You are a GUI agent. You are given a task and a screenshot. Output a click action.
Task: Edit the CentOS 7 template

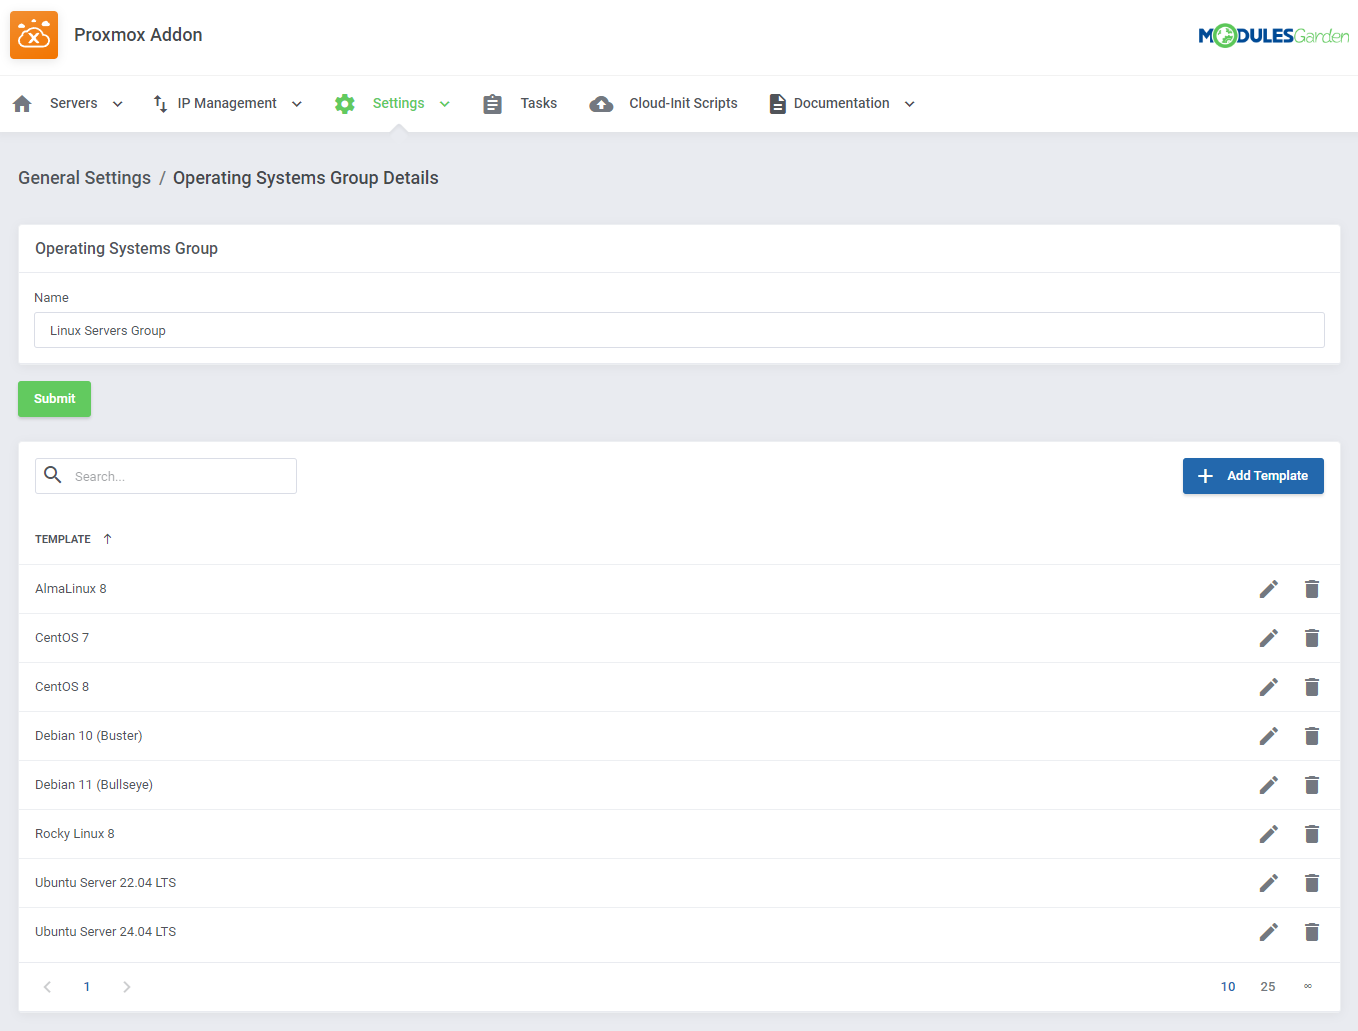(x=1268, y=638)
